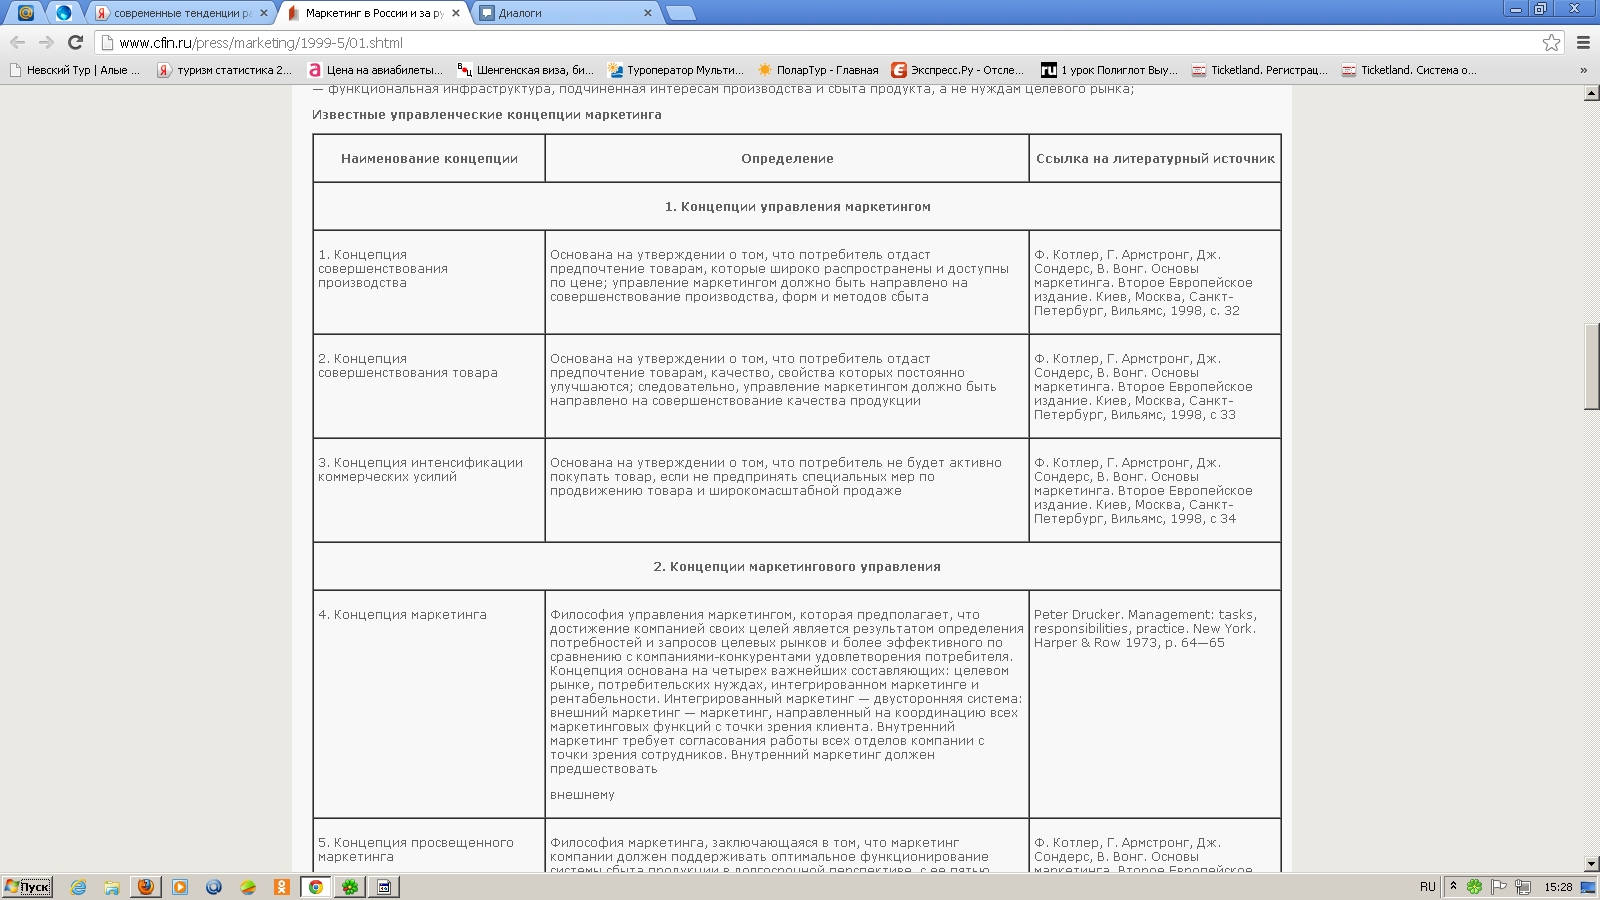1600x900 pixels.
Task: Switch to the 'Диалоги' tab
Action: point(565,13)
